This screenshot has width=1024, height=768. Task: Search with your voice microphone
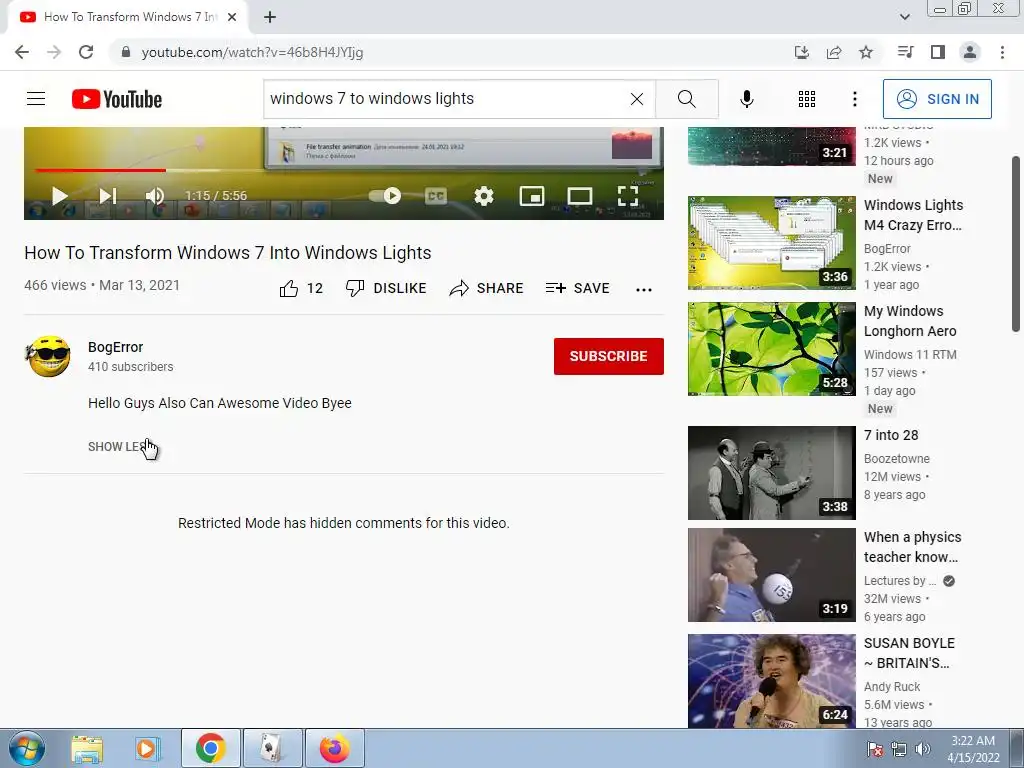pos(746,99)
